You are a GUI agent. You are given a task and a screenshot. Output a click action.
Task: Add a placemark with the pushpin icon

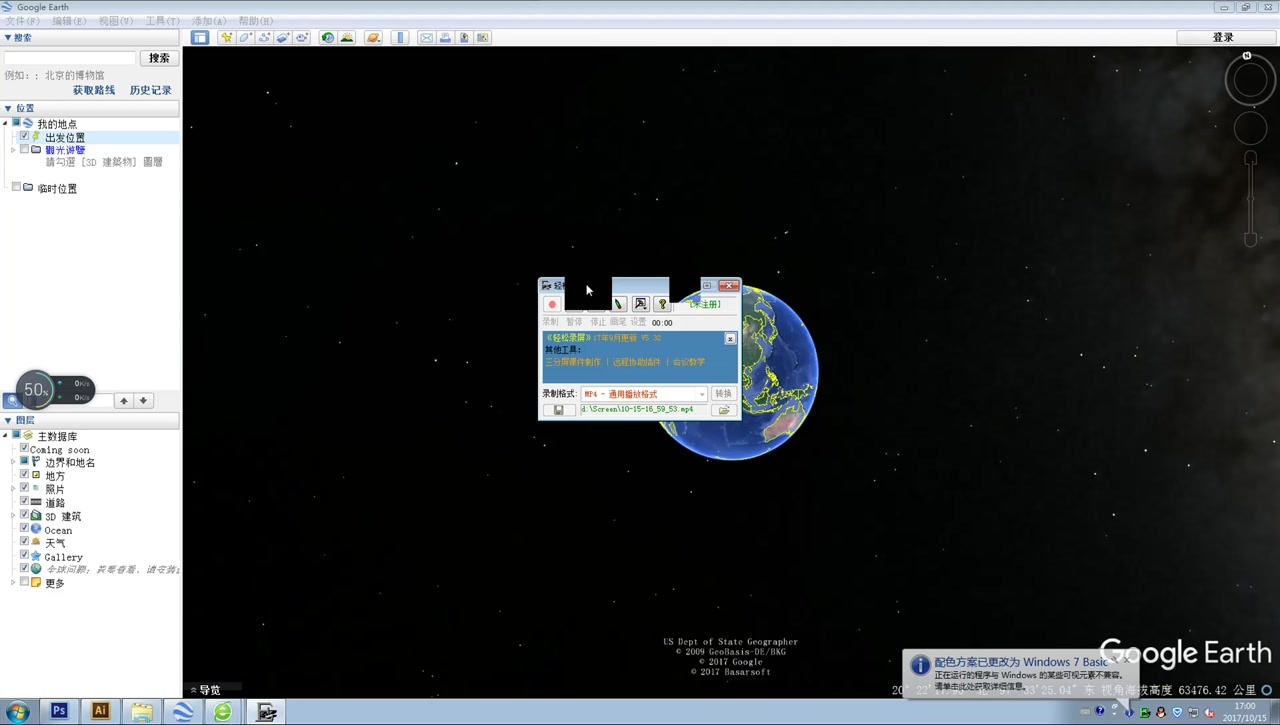[226, 38]
